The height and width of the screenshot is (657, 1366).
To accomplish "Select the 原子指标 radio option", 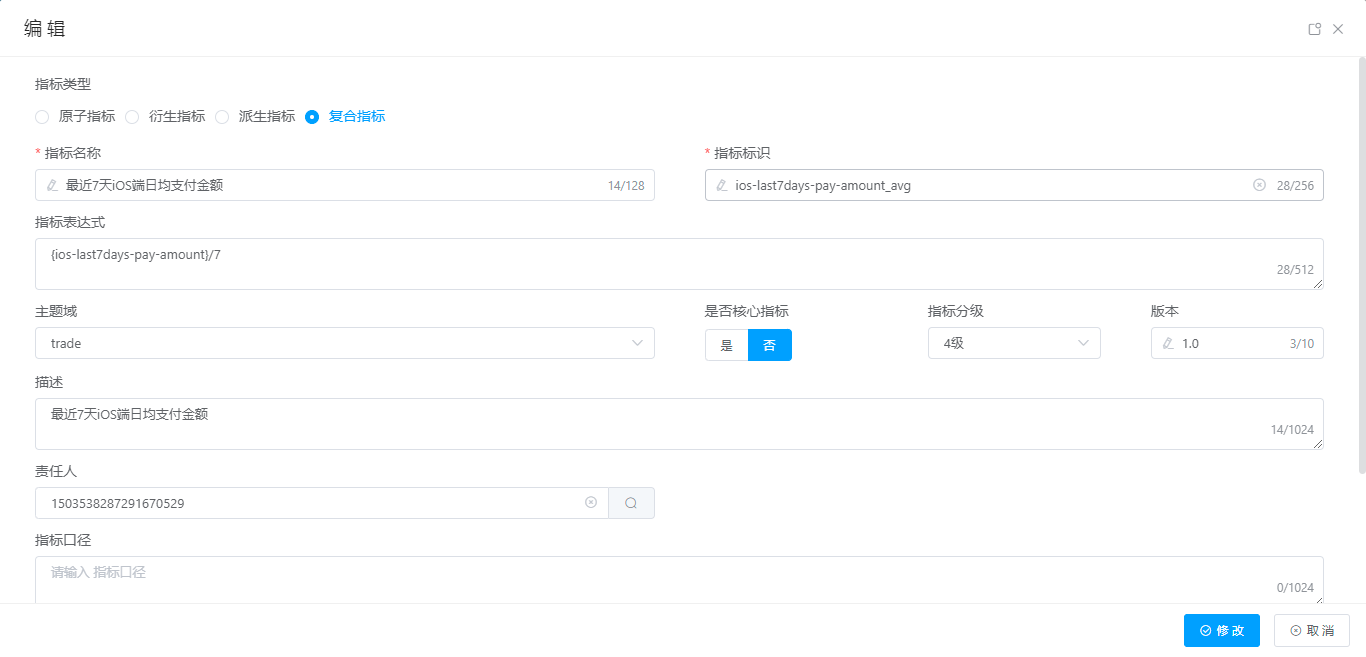I will (x=42, y=117).
